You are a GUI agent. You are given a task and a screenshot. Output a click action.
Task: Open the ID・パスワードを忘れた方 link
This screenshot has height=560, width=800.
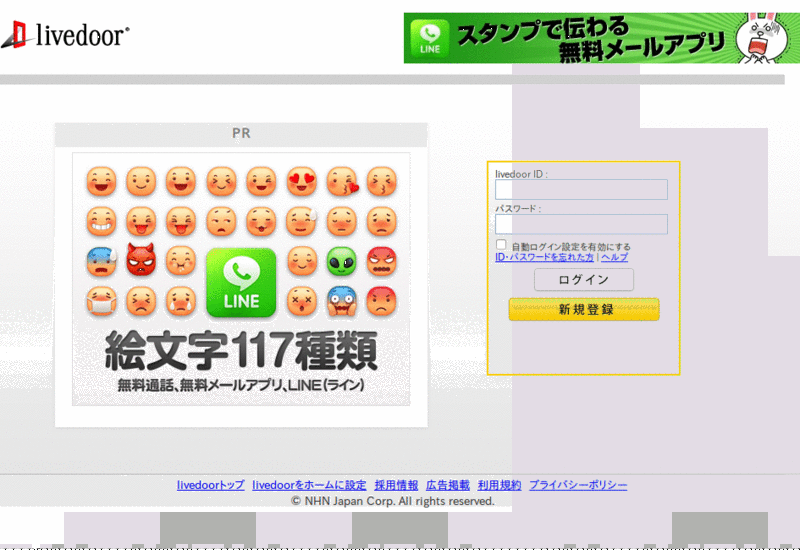[x=544, y=257]
